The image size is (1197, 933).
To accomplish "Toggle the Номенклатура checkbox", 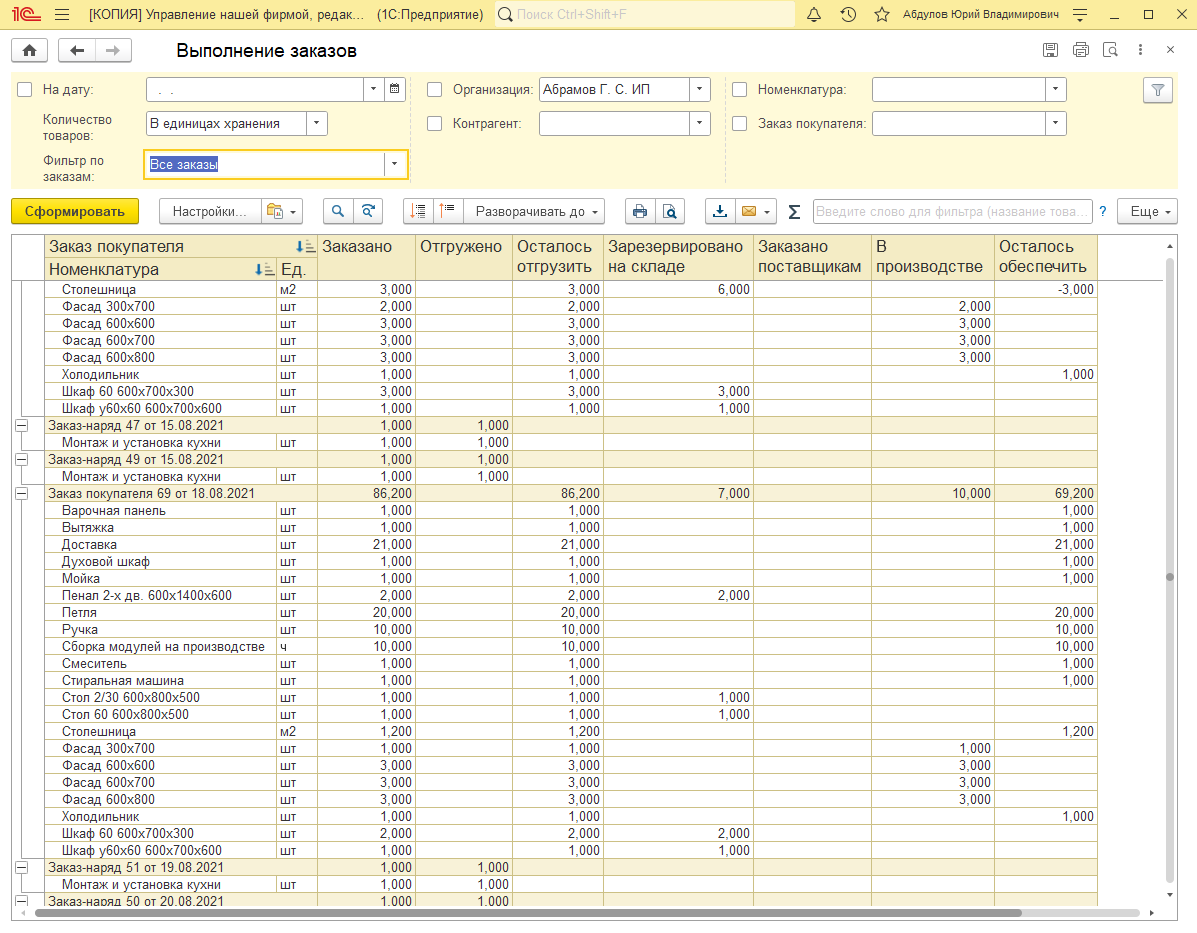I will (x=739, y=89).
